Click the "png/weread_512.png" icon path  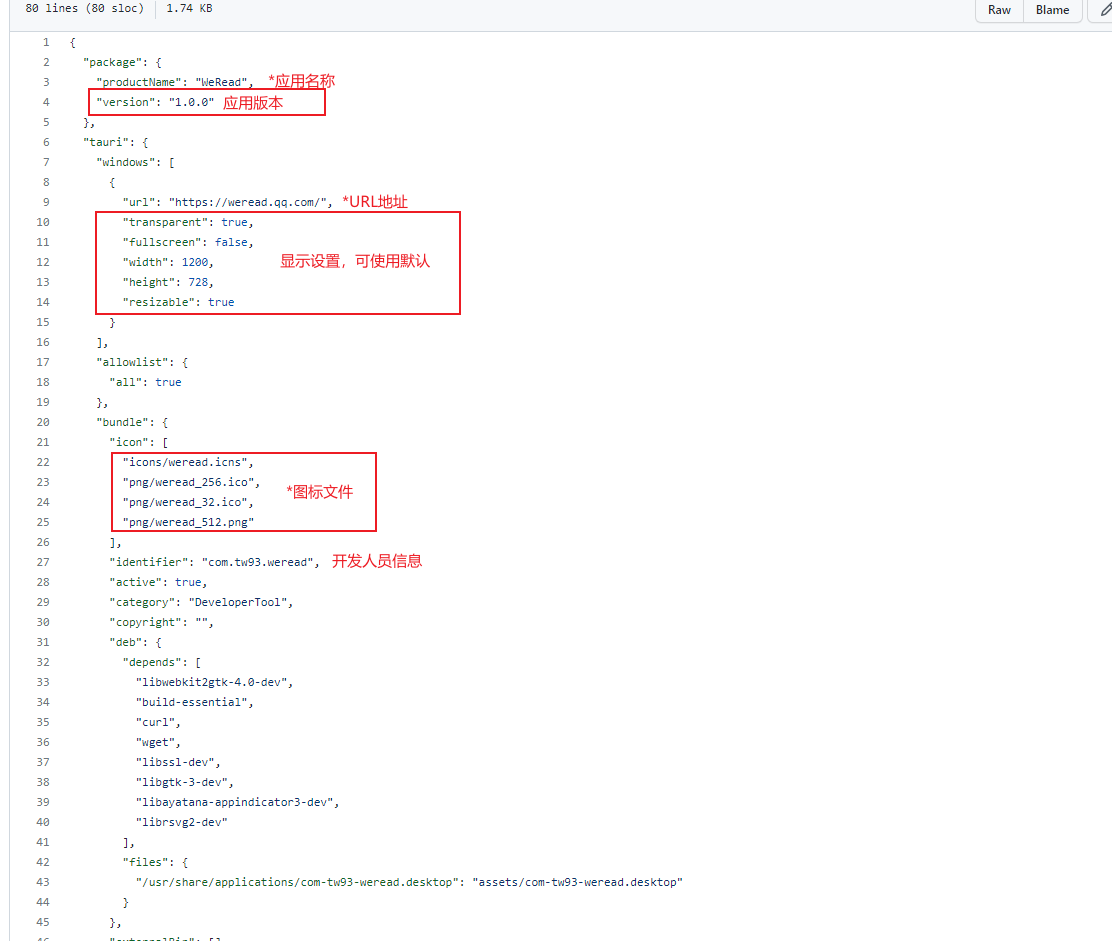click(x=188, y=522)
